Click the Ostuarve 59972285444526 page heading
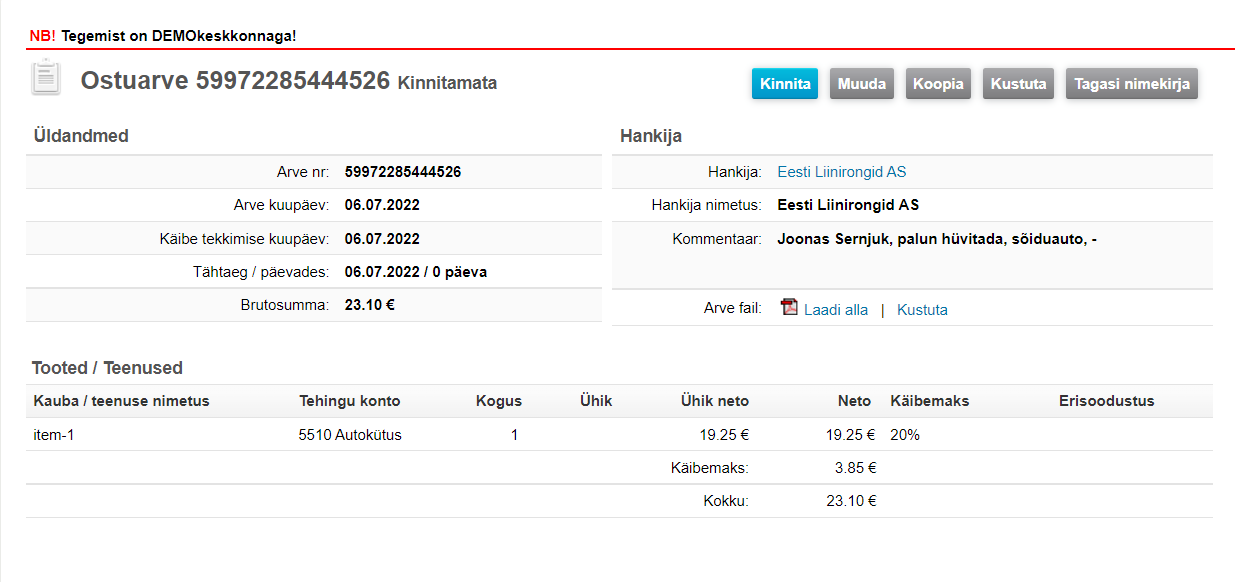 [235, 81]
